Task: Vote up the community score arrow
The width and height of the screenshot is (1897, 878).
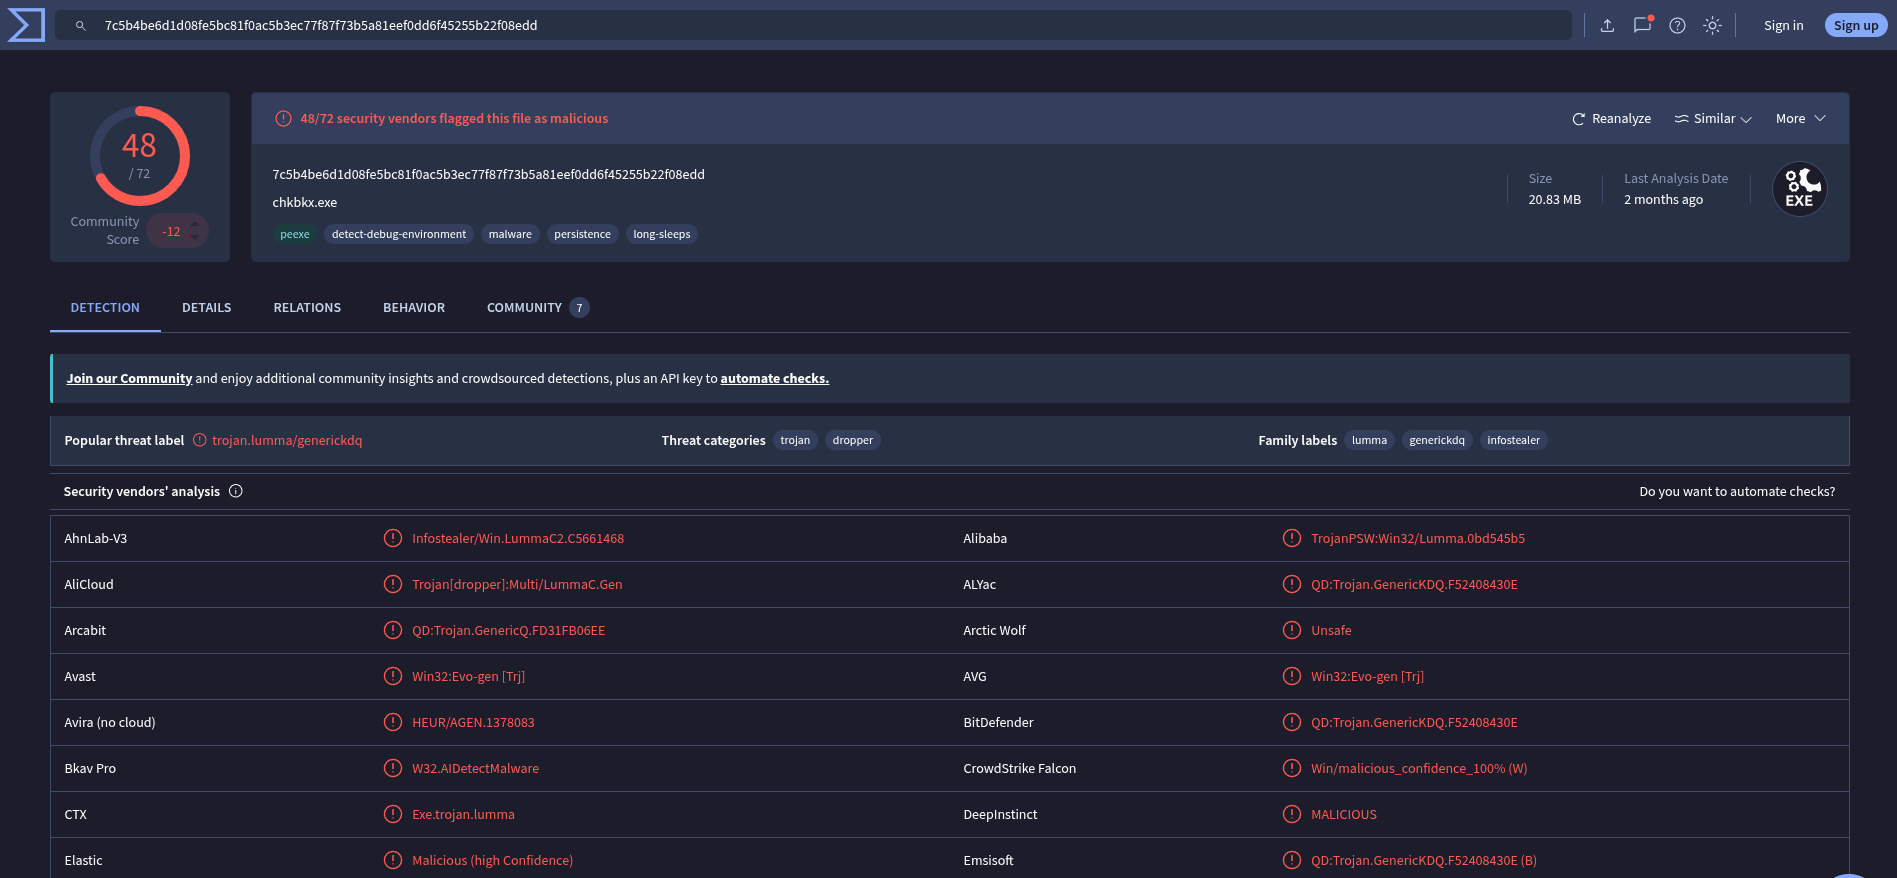Action: point(195,224)
